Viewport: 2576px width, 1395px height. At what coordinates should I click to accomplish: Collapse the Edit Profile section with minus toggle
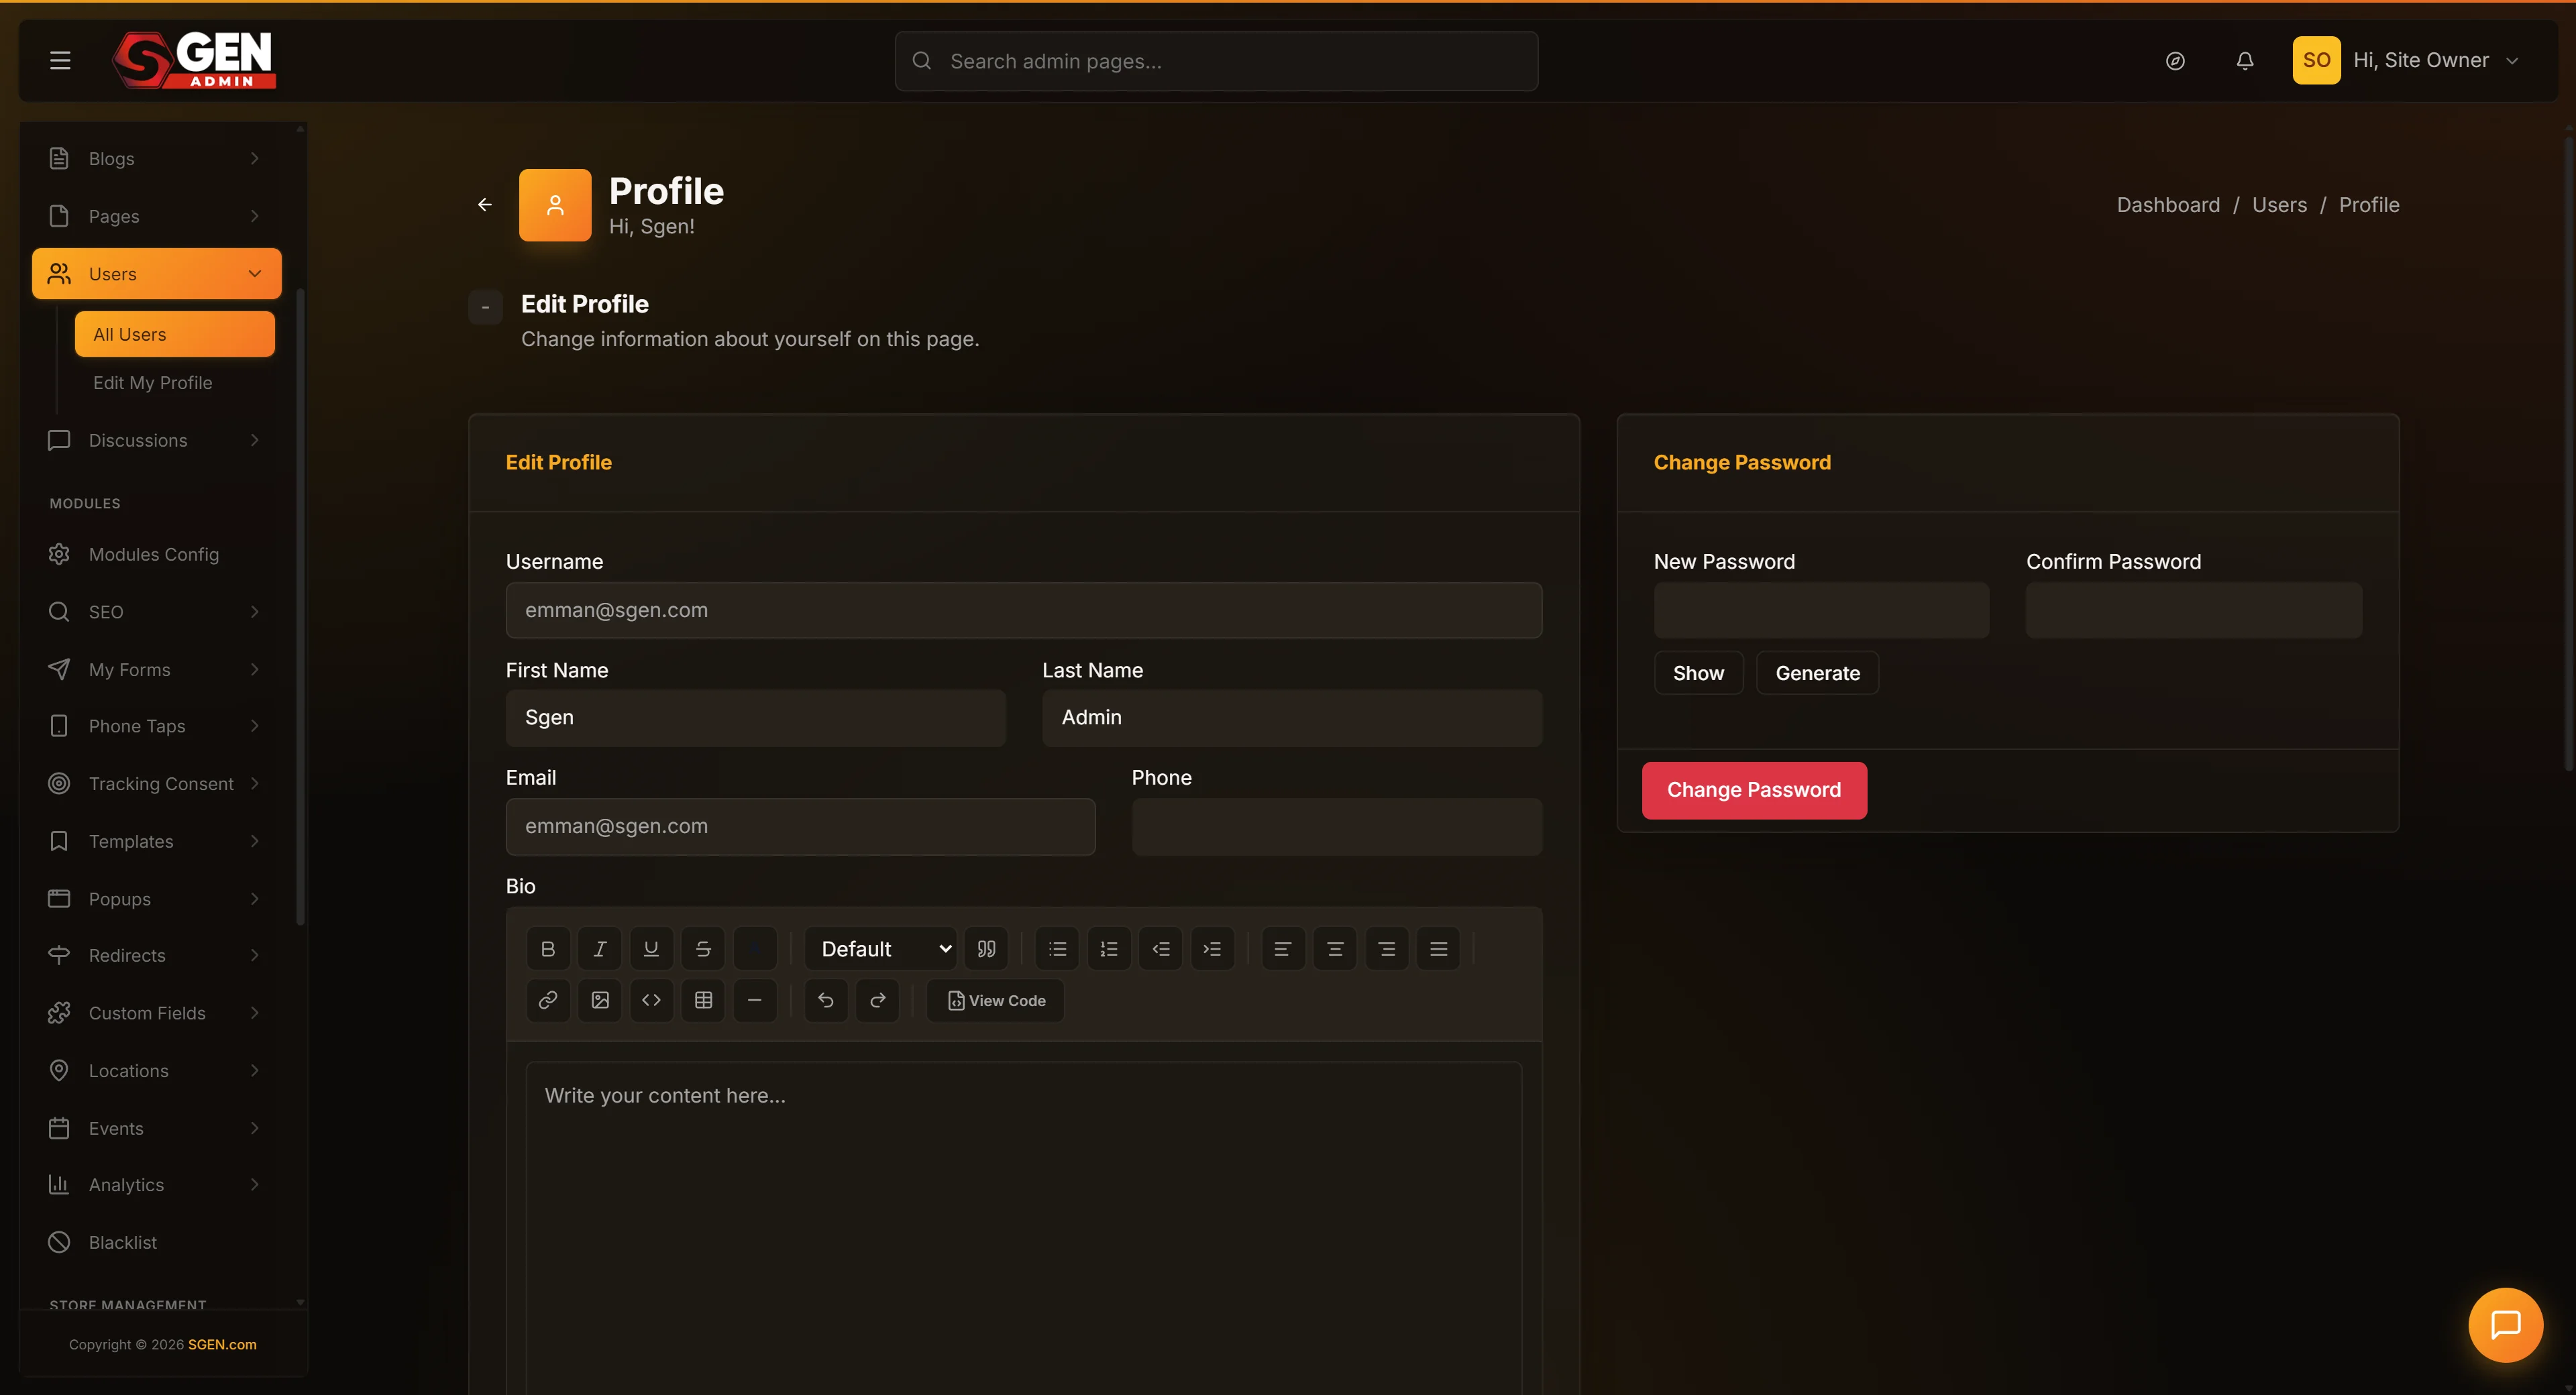pos(486,307)
